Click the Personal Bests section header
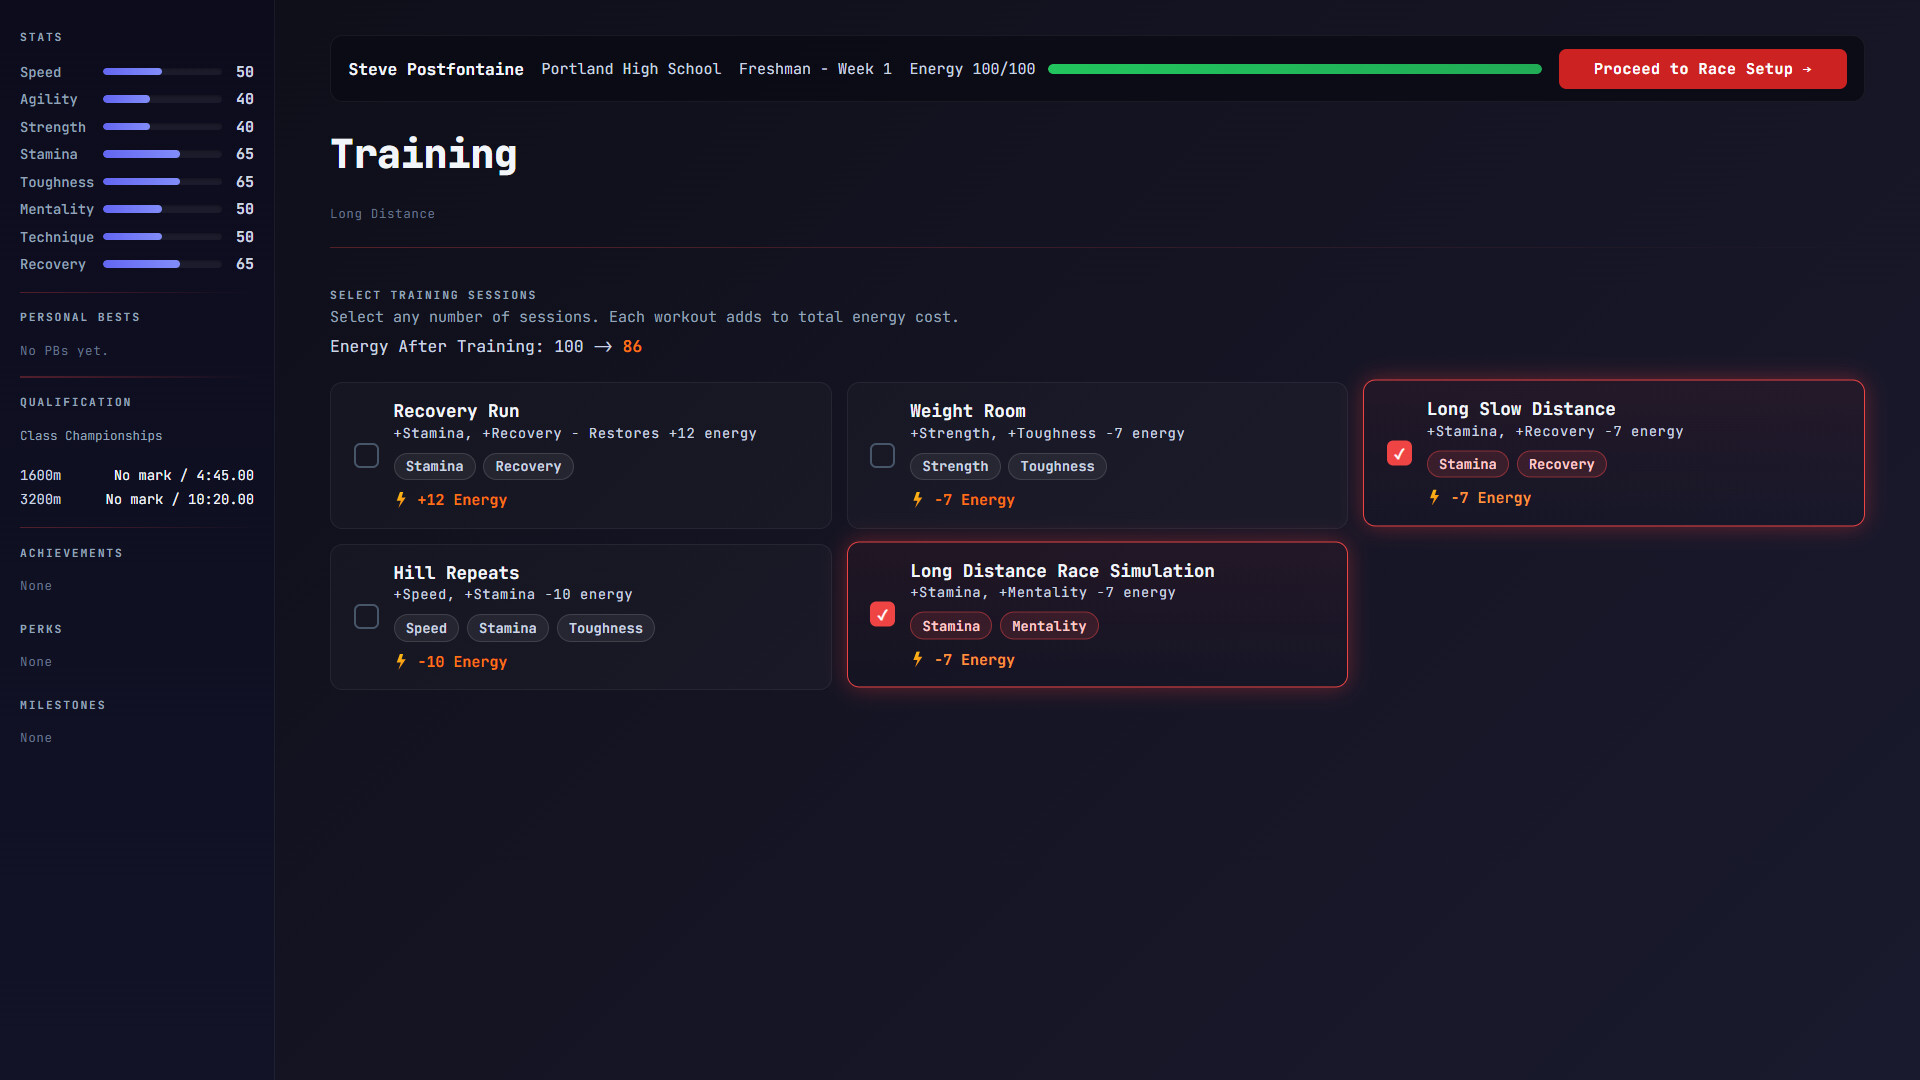The width and height of the screenshot is (1920, 1080). click(80, 317)
